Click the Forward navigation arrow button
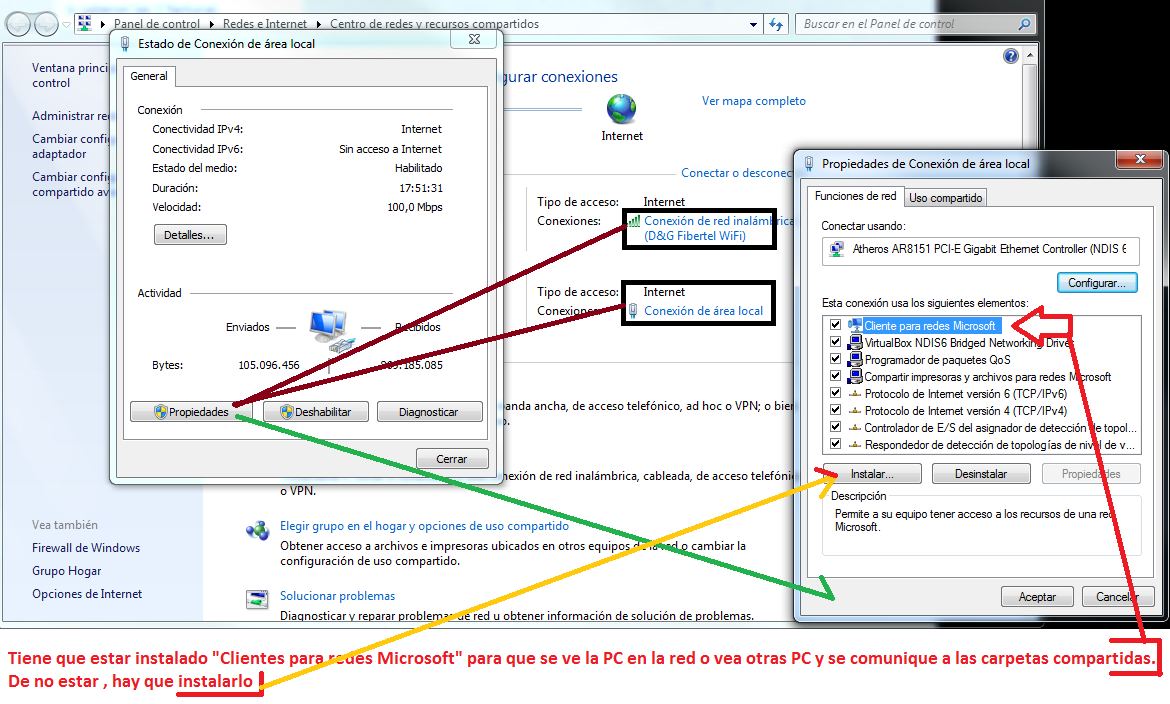 pos(46,23)
